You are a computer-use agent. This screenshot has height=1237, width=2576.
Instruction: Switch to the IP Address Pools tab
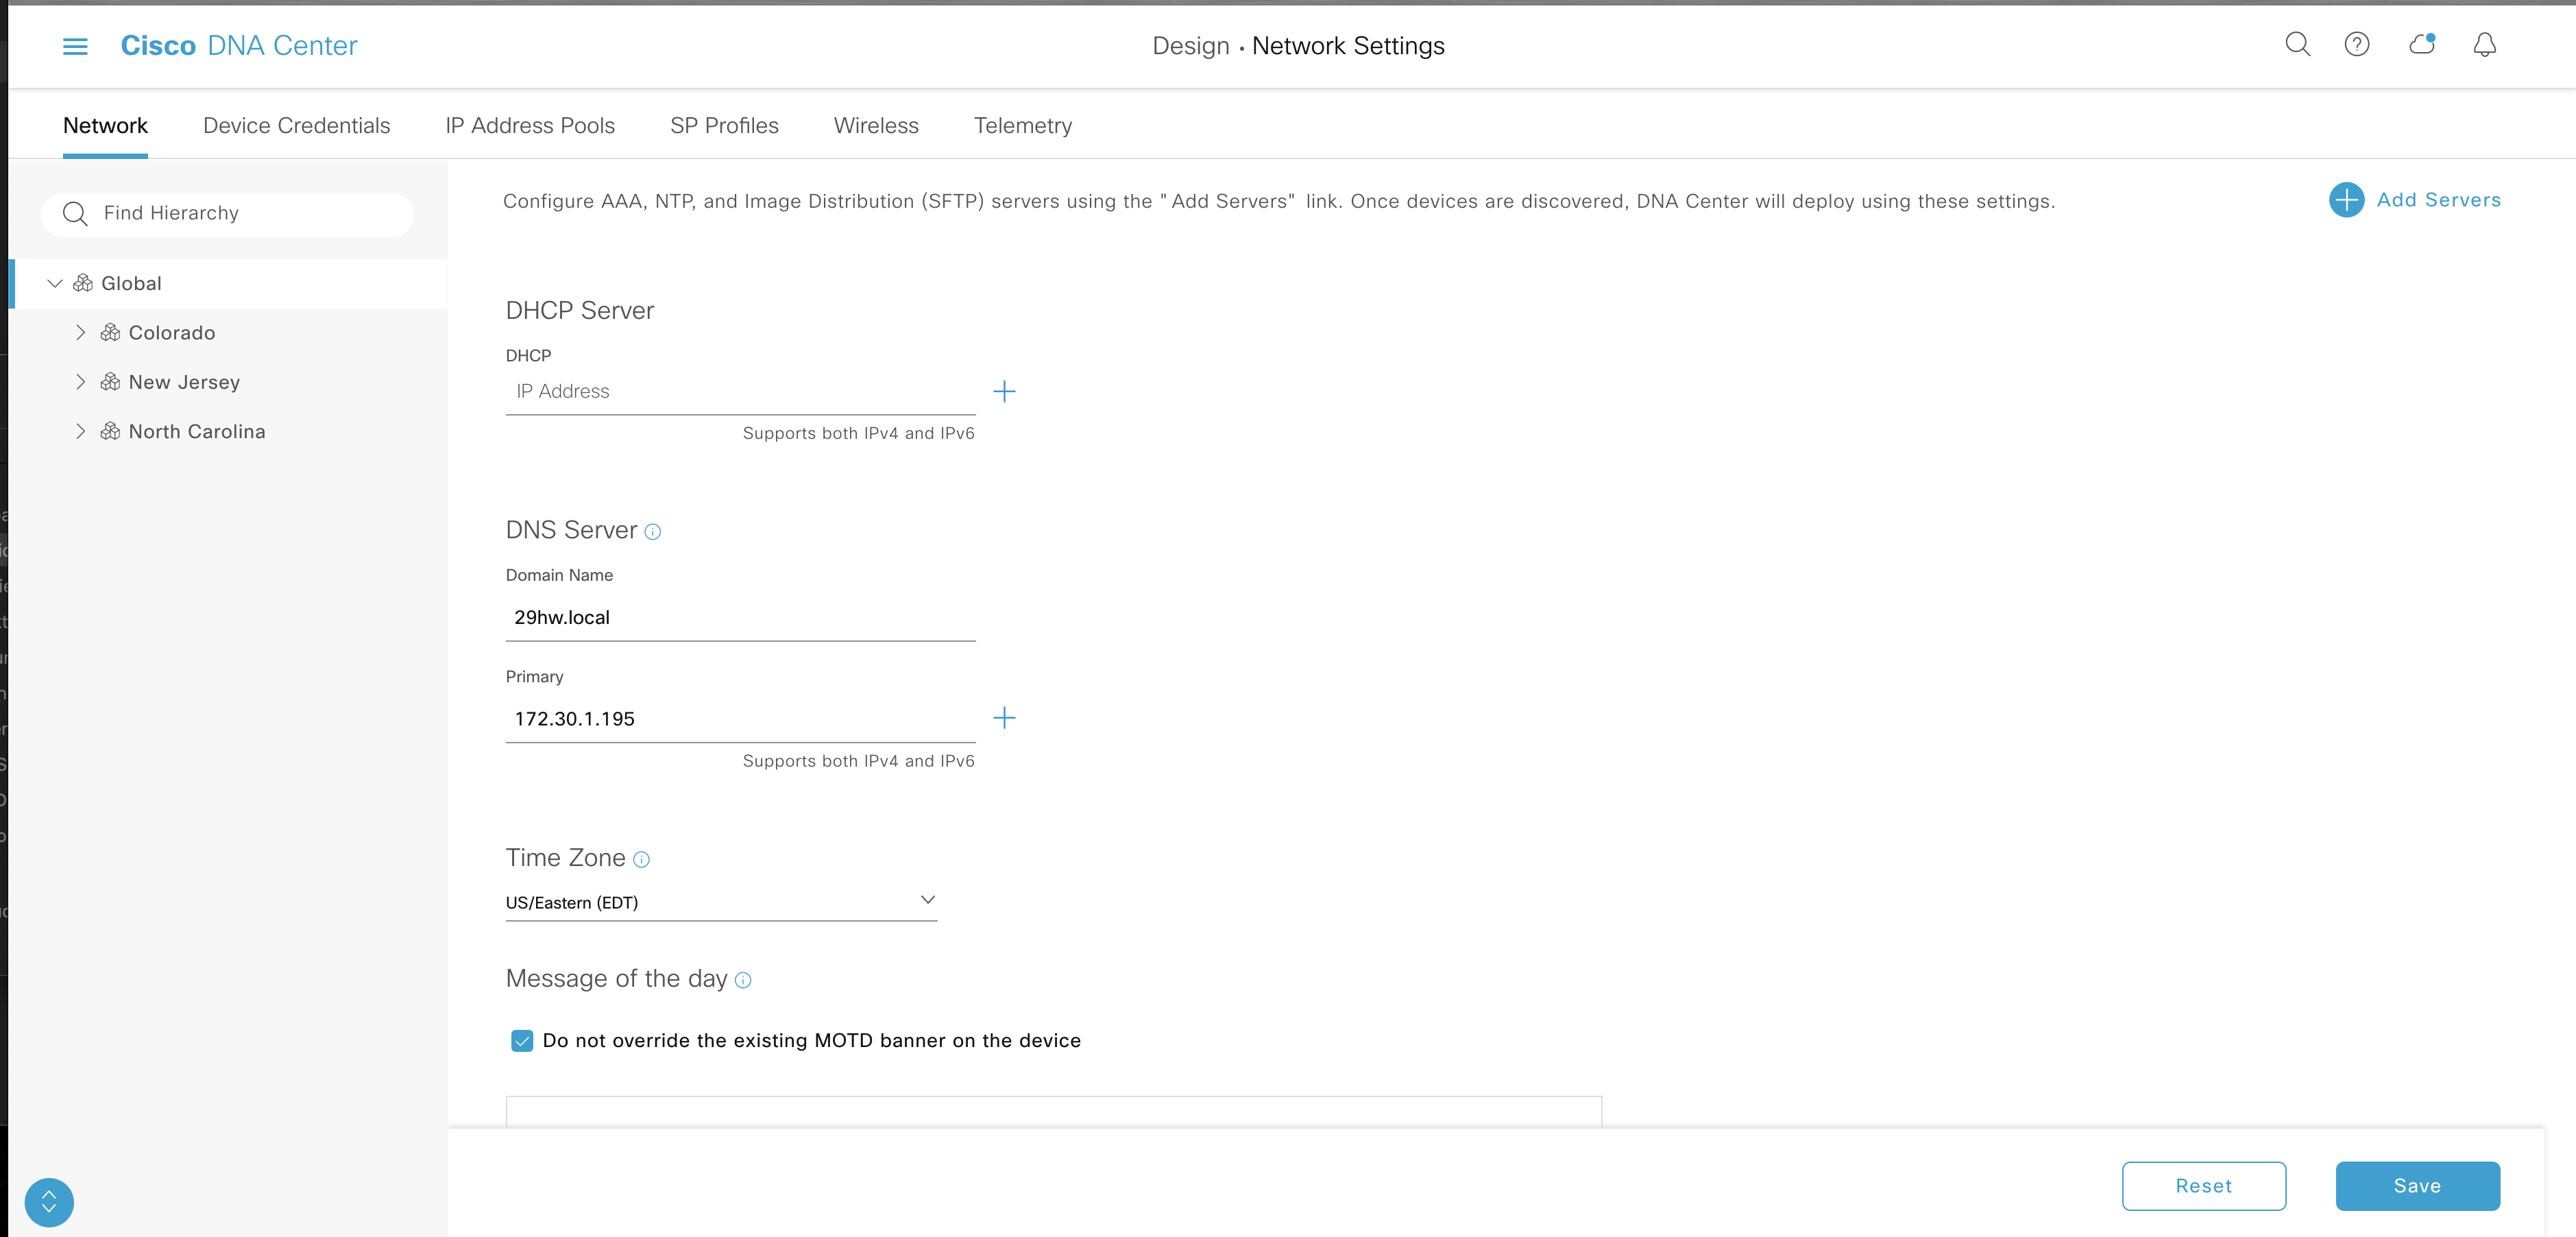[x=530, y=125]
